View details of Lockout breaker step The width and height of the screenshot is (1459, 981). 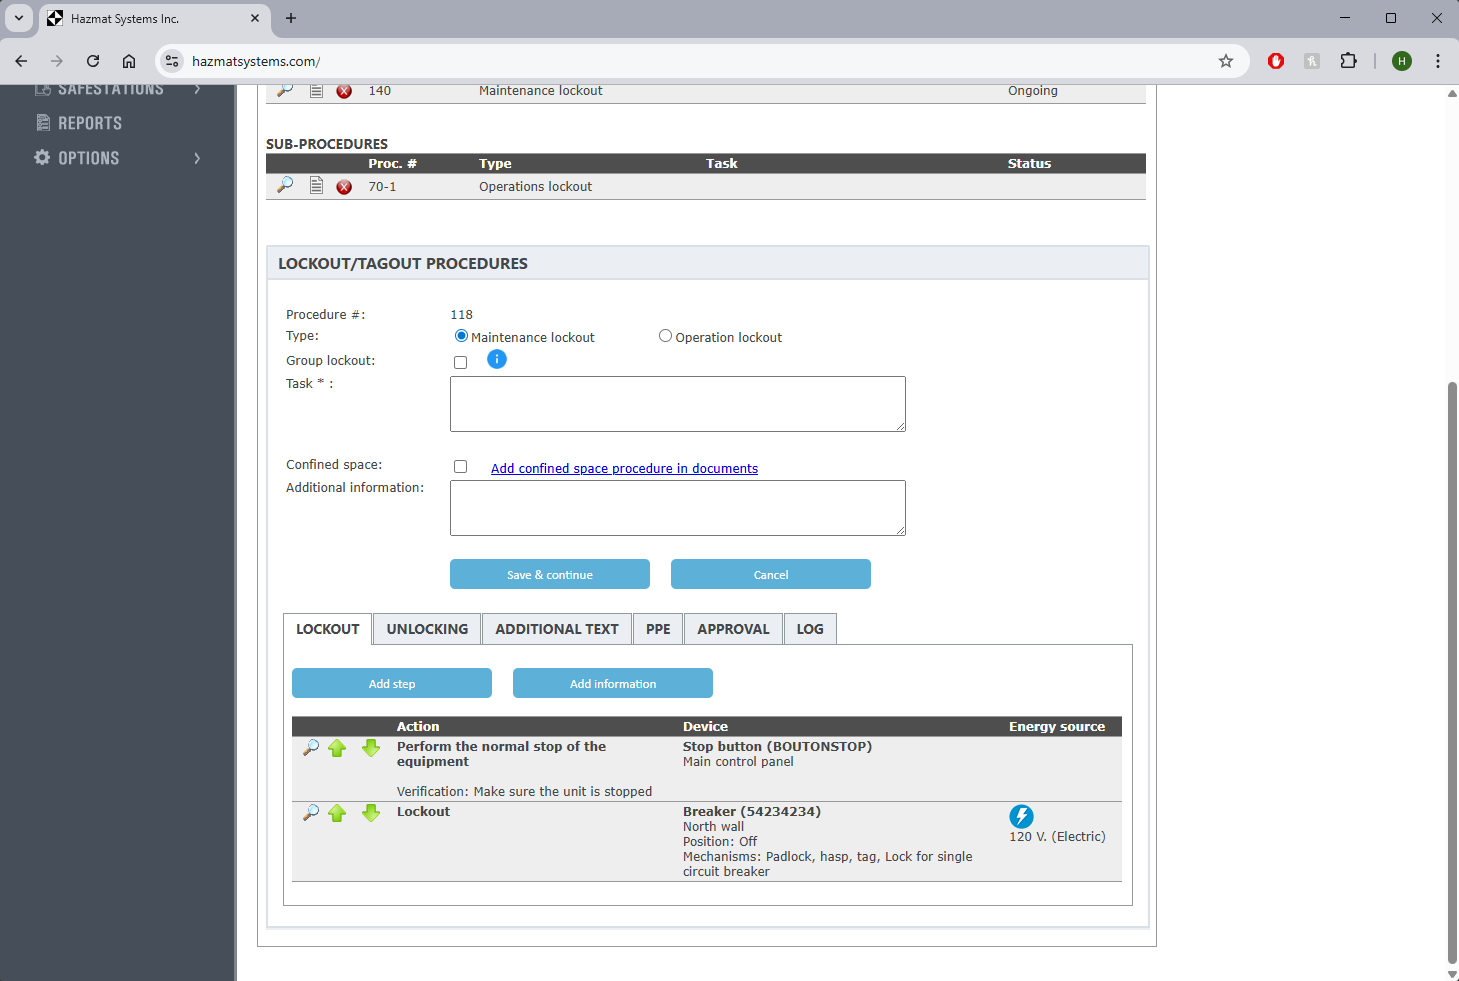311,813
